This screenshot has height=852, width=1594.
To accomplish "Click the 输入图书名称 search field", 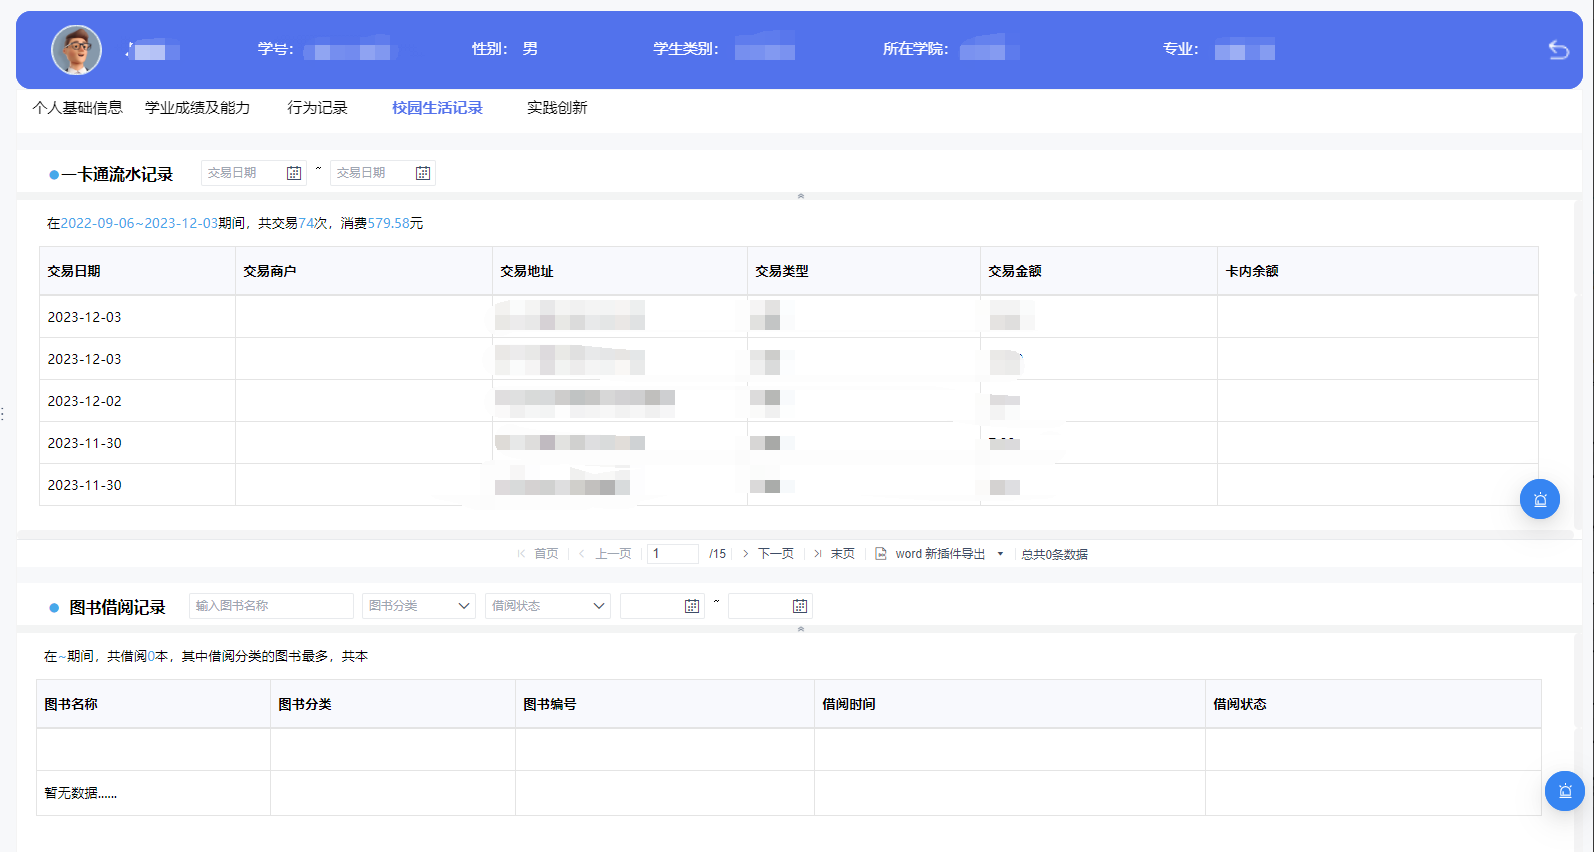I will tap(271, 606).
